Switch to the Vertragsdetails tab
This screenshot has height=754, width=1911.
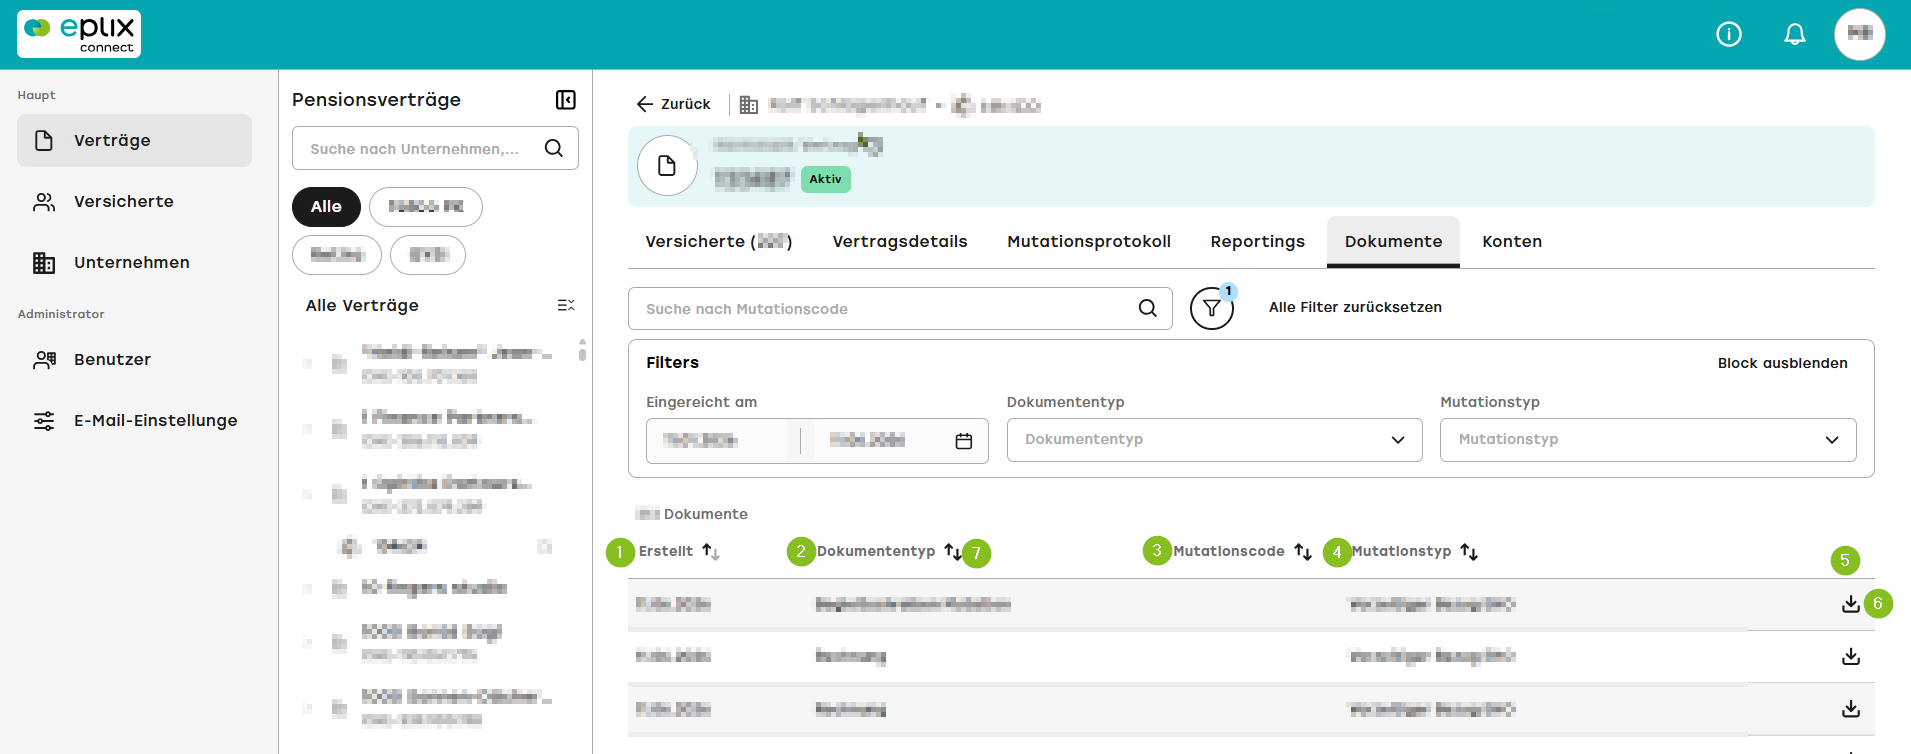point(900,242)
